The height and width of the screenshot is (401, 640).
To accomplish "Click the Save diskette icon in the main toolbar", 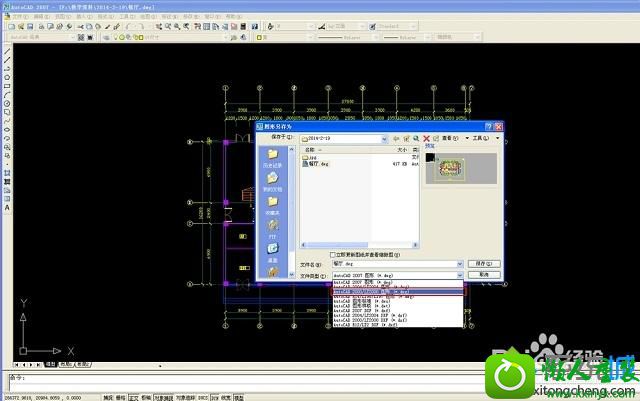I will click(30, 27).
